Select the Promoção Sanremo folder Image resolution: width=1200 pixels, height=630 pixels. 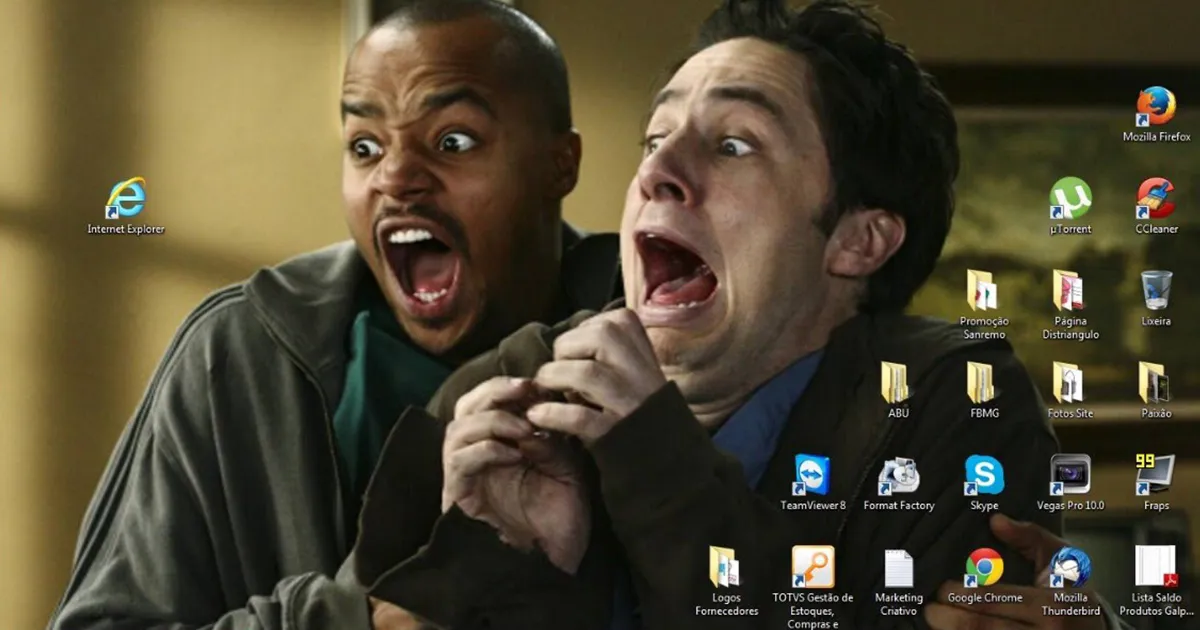[x=984, y=305]
